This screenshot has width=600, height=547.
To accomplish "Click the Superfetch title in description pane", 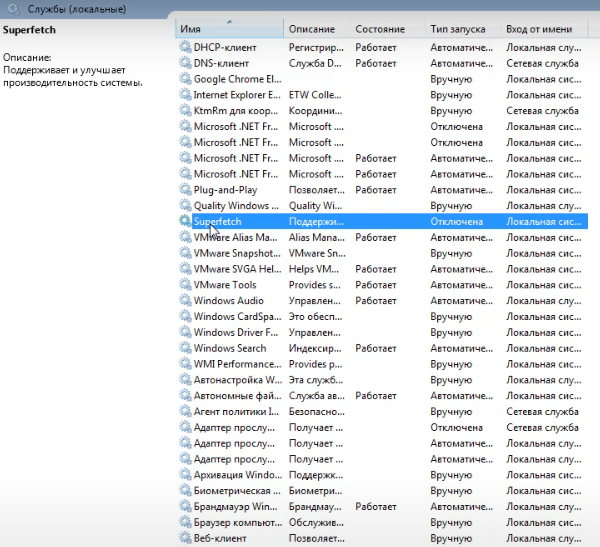I will [x=29, y=30].
